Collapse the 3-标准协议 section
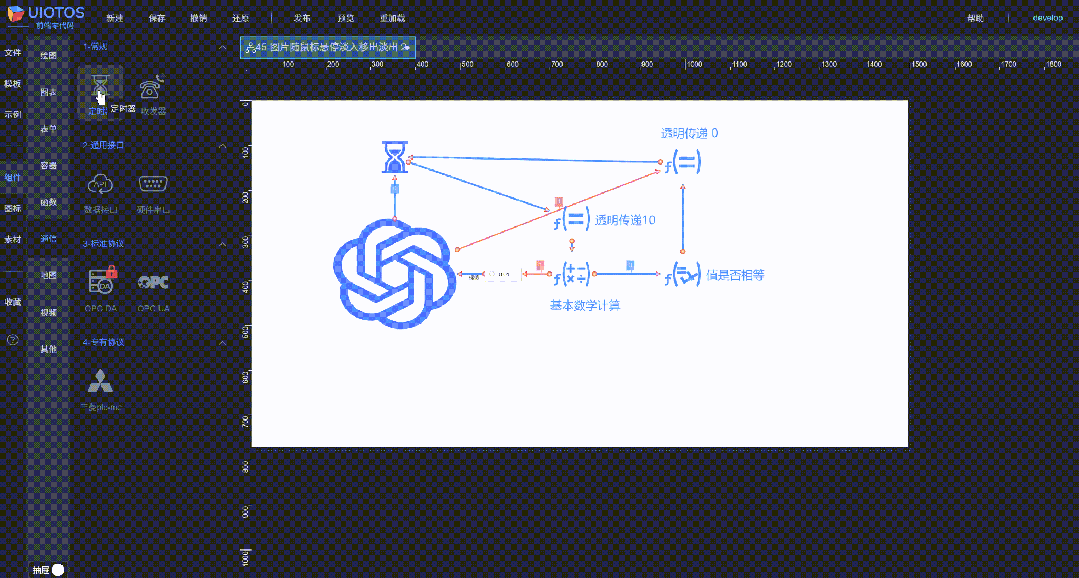1079x578 pixels. point(222,244)
